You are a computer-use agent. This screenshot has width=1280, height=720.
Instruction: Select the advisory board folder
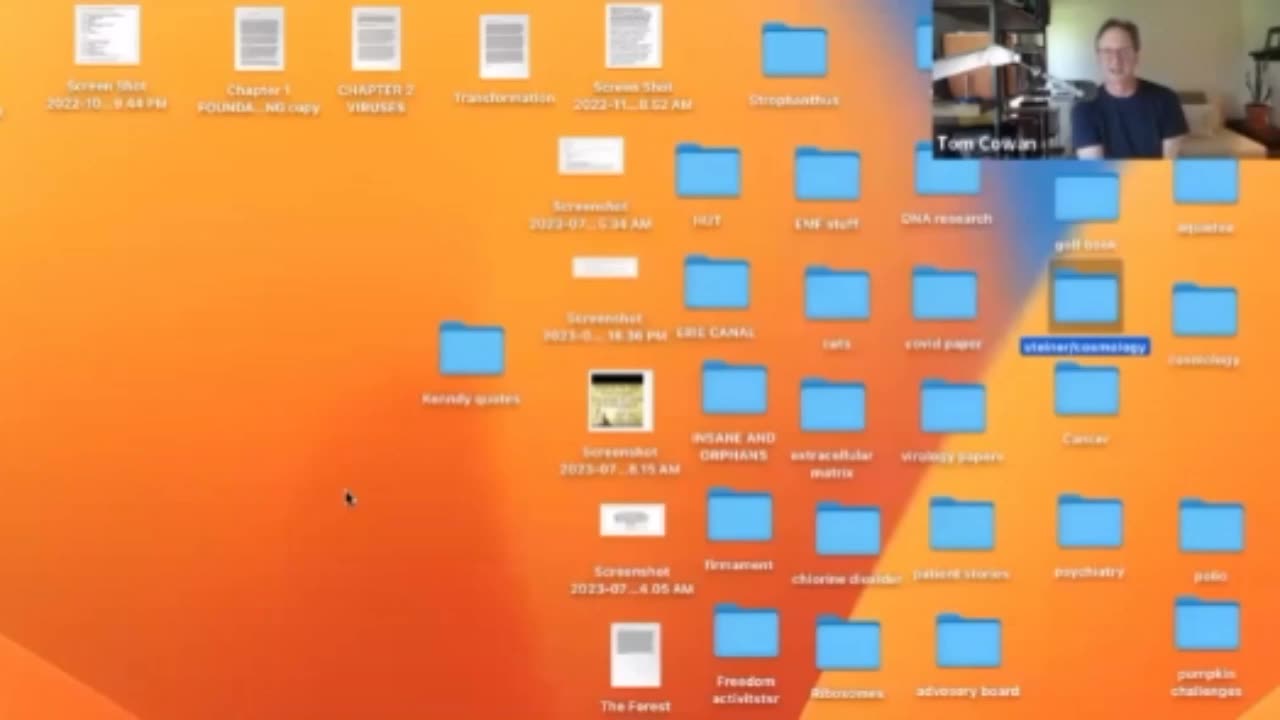point(968,642)
